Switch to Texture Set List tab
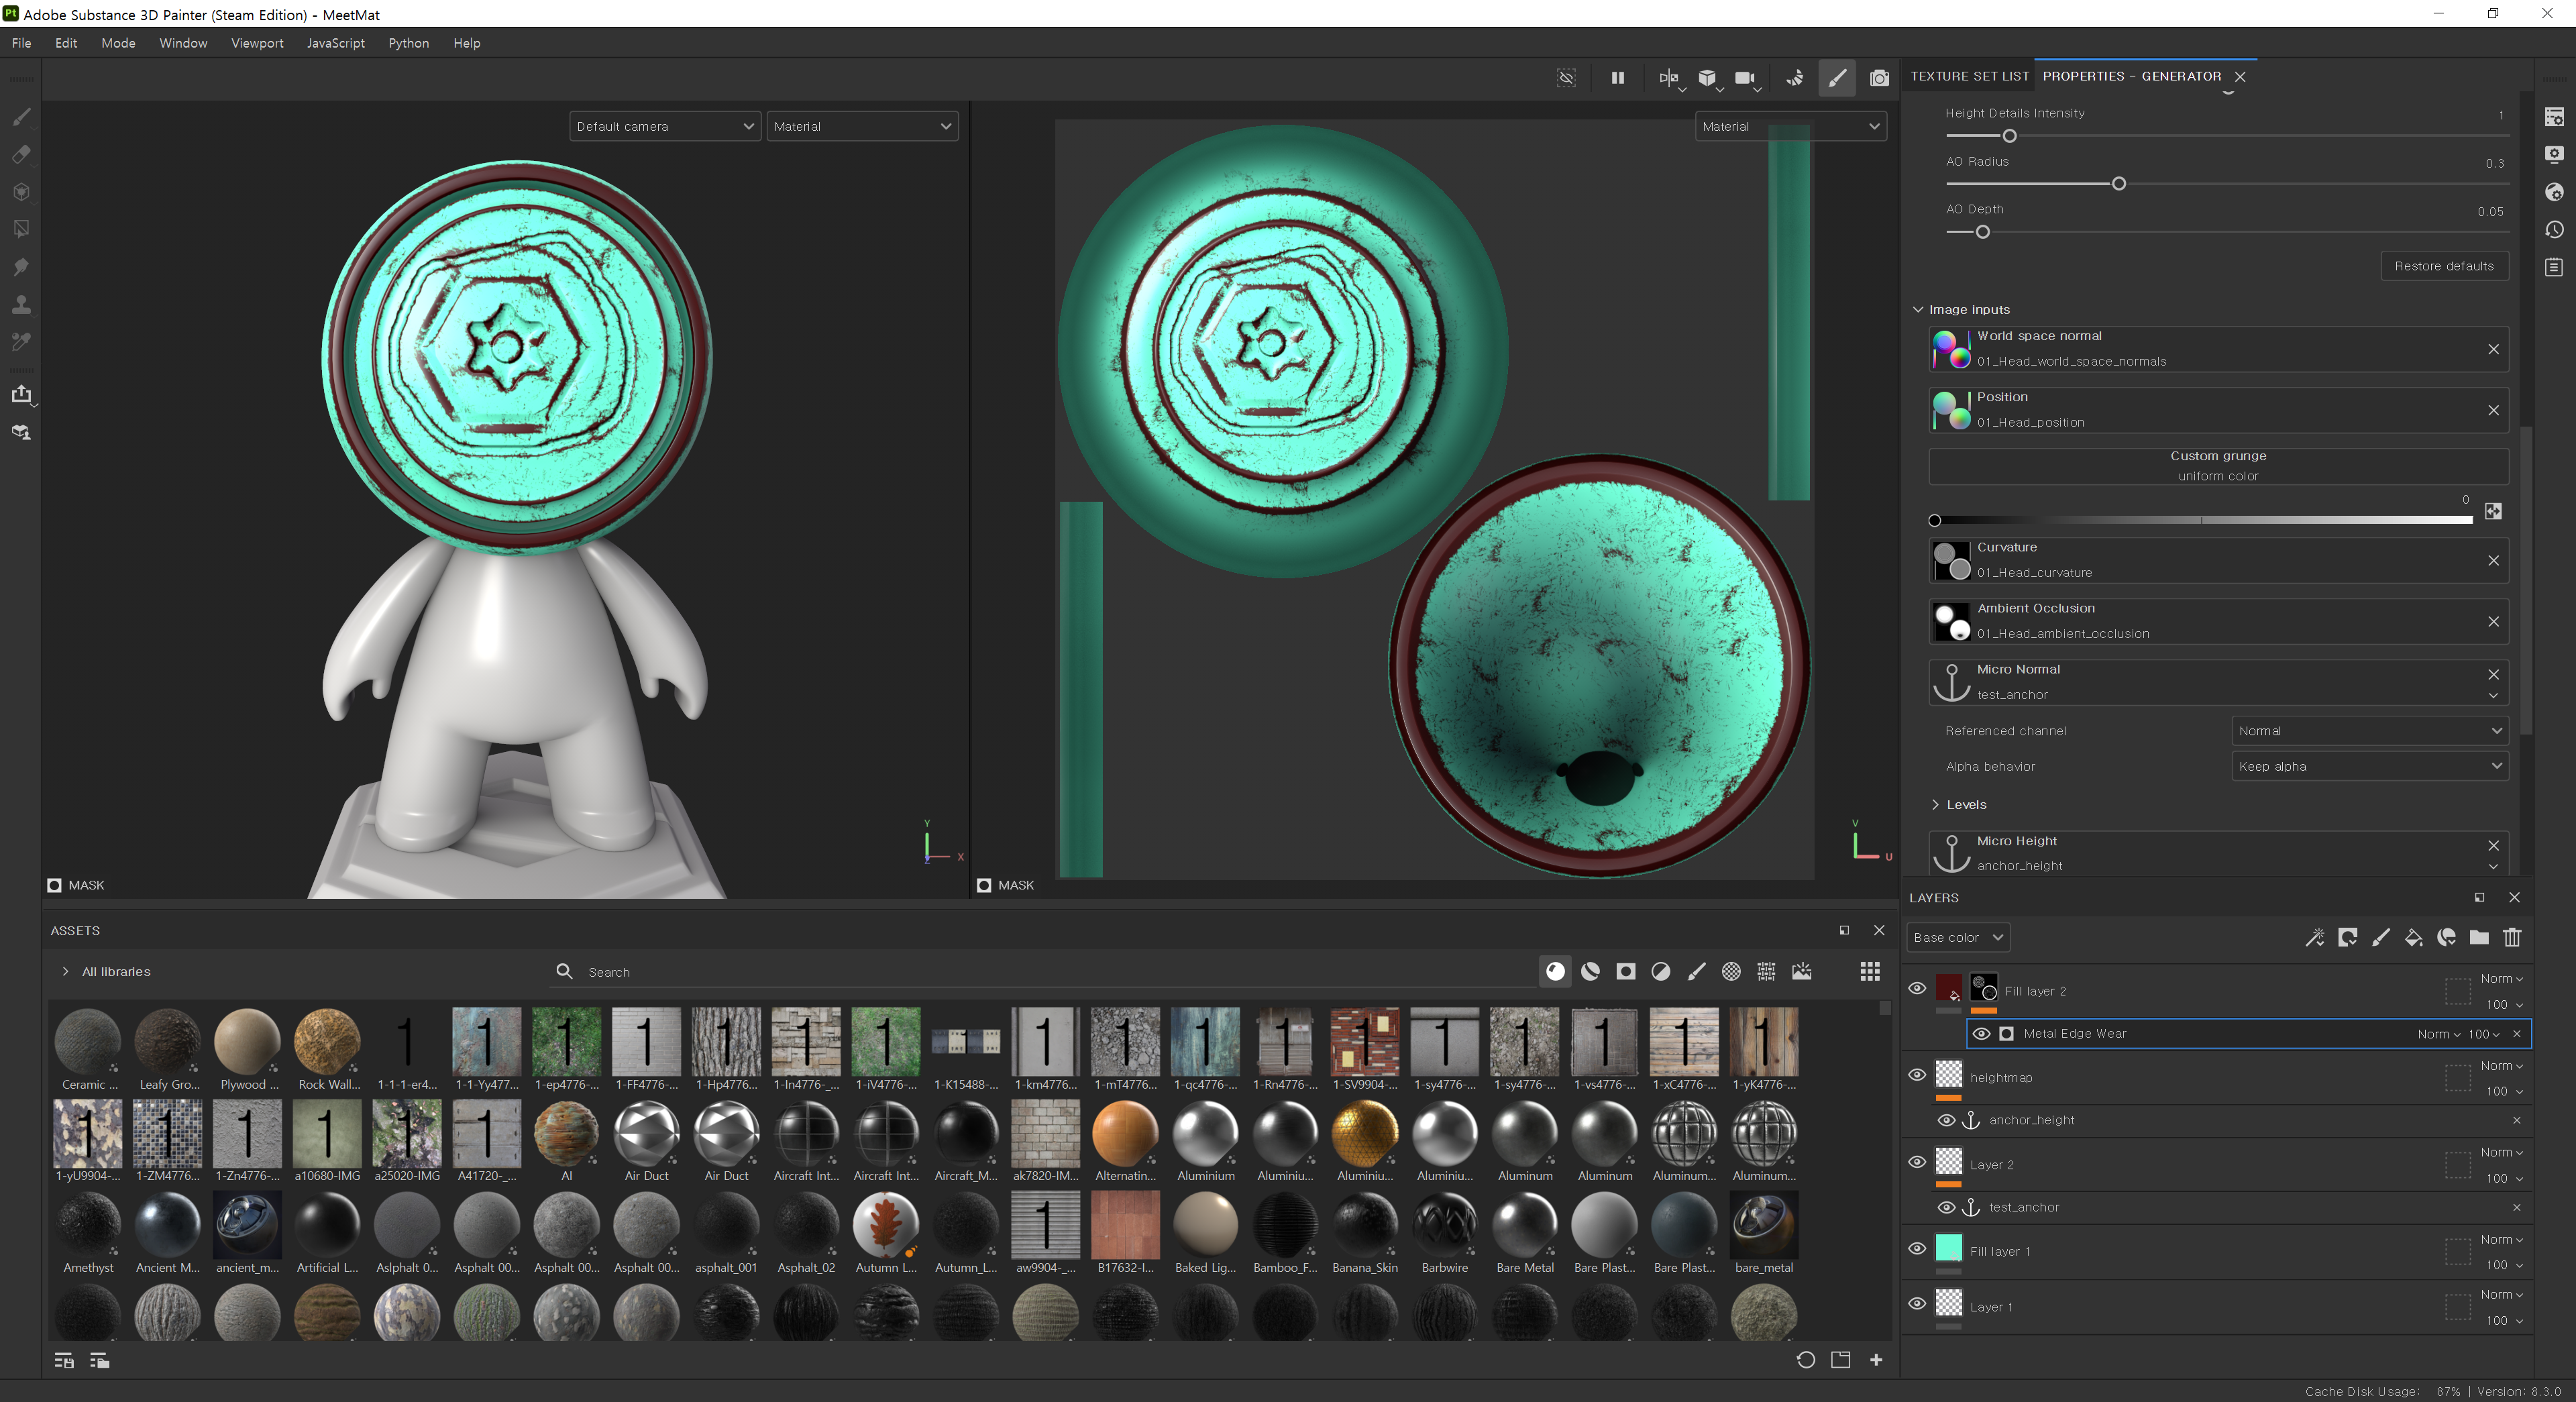This screenshot has height=1402, width=2576. 1969,76
